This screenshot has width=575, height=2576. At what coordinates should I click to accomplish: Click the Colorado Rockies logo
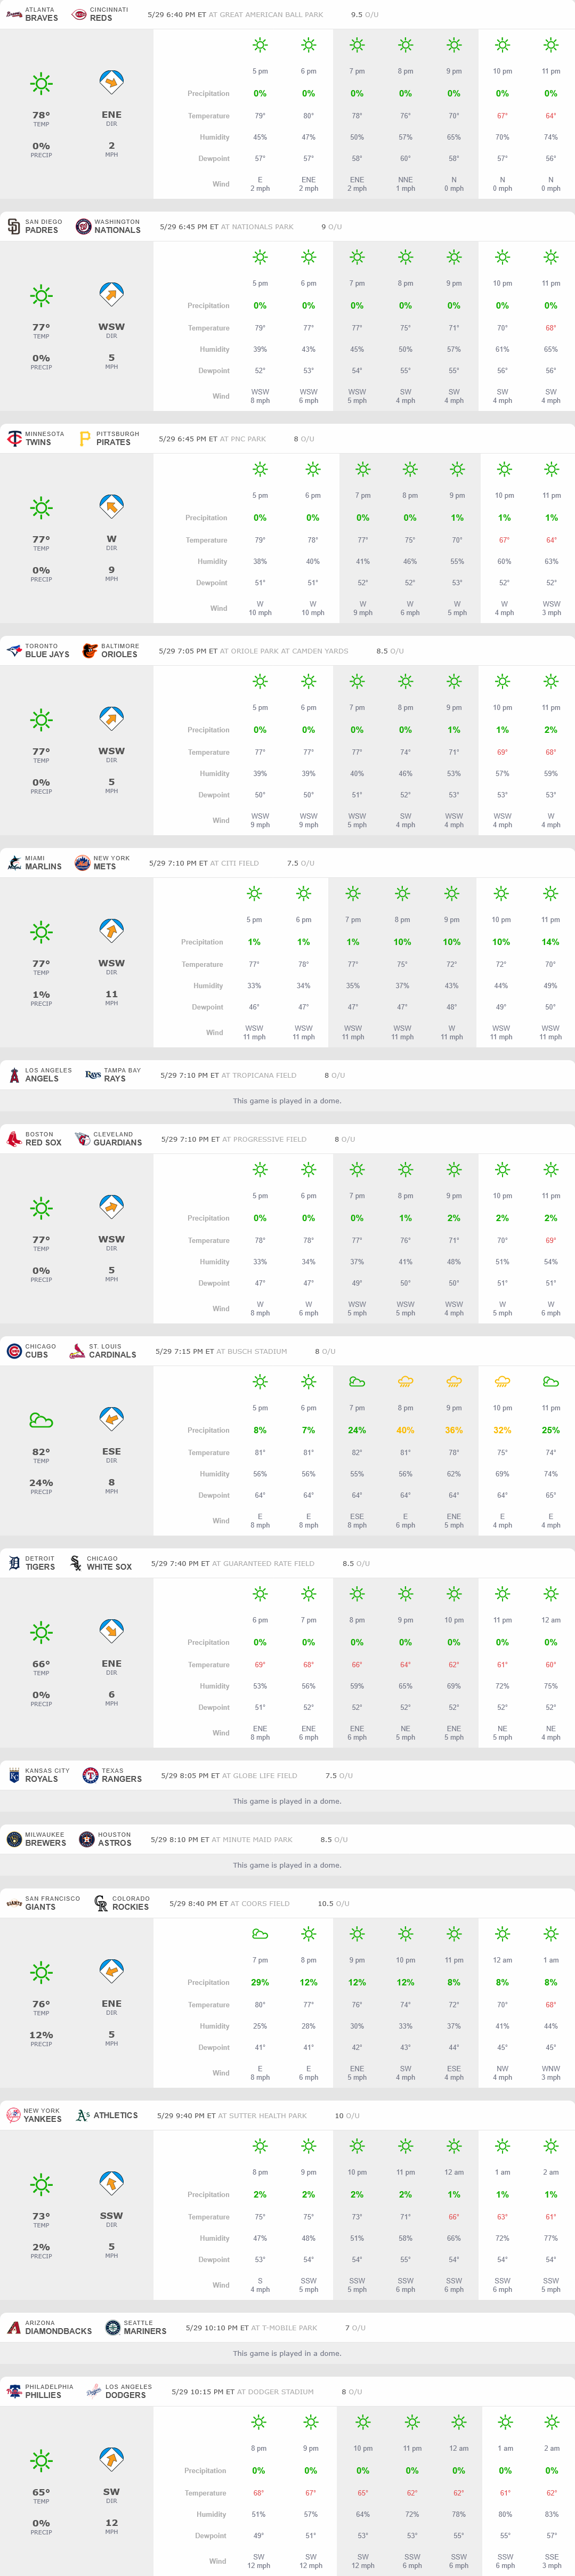pos(101,1903)
